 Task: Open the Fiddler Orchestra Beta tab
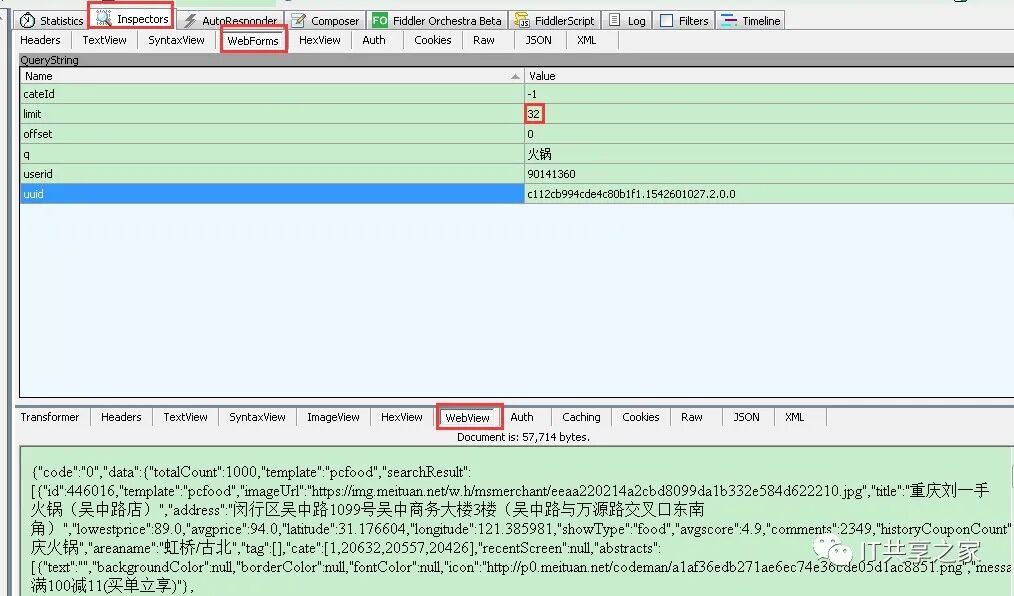tap(438, 21)
